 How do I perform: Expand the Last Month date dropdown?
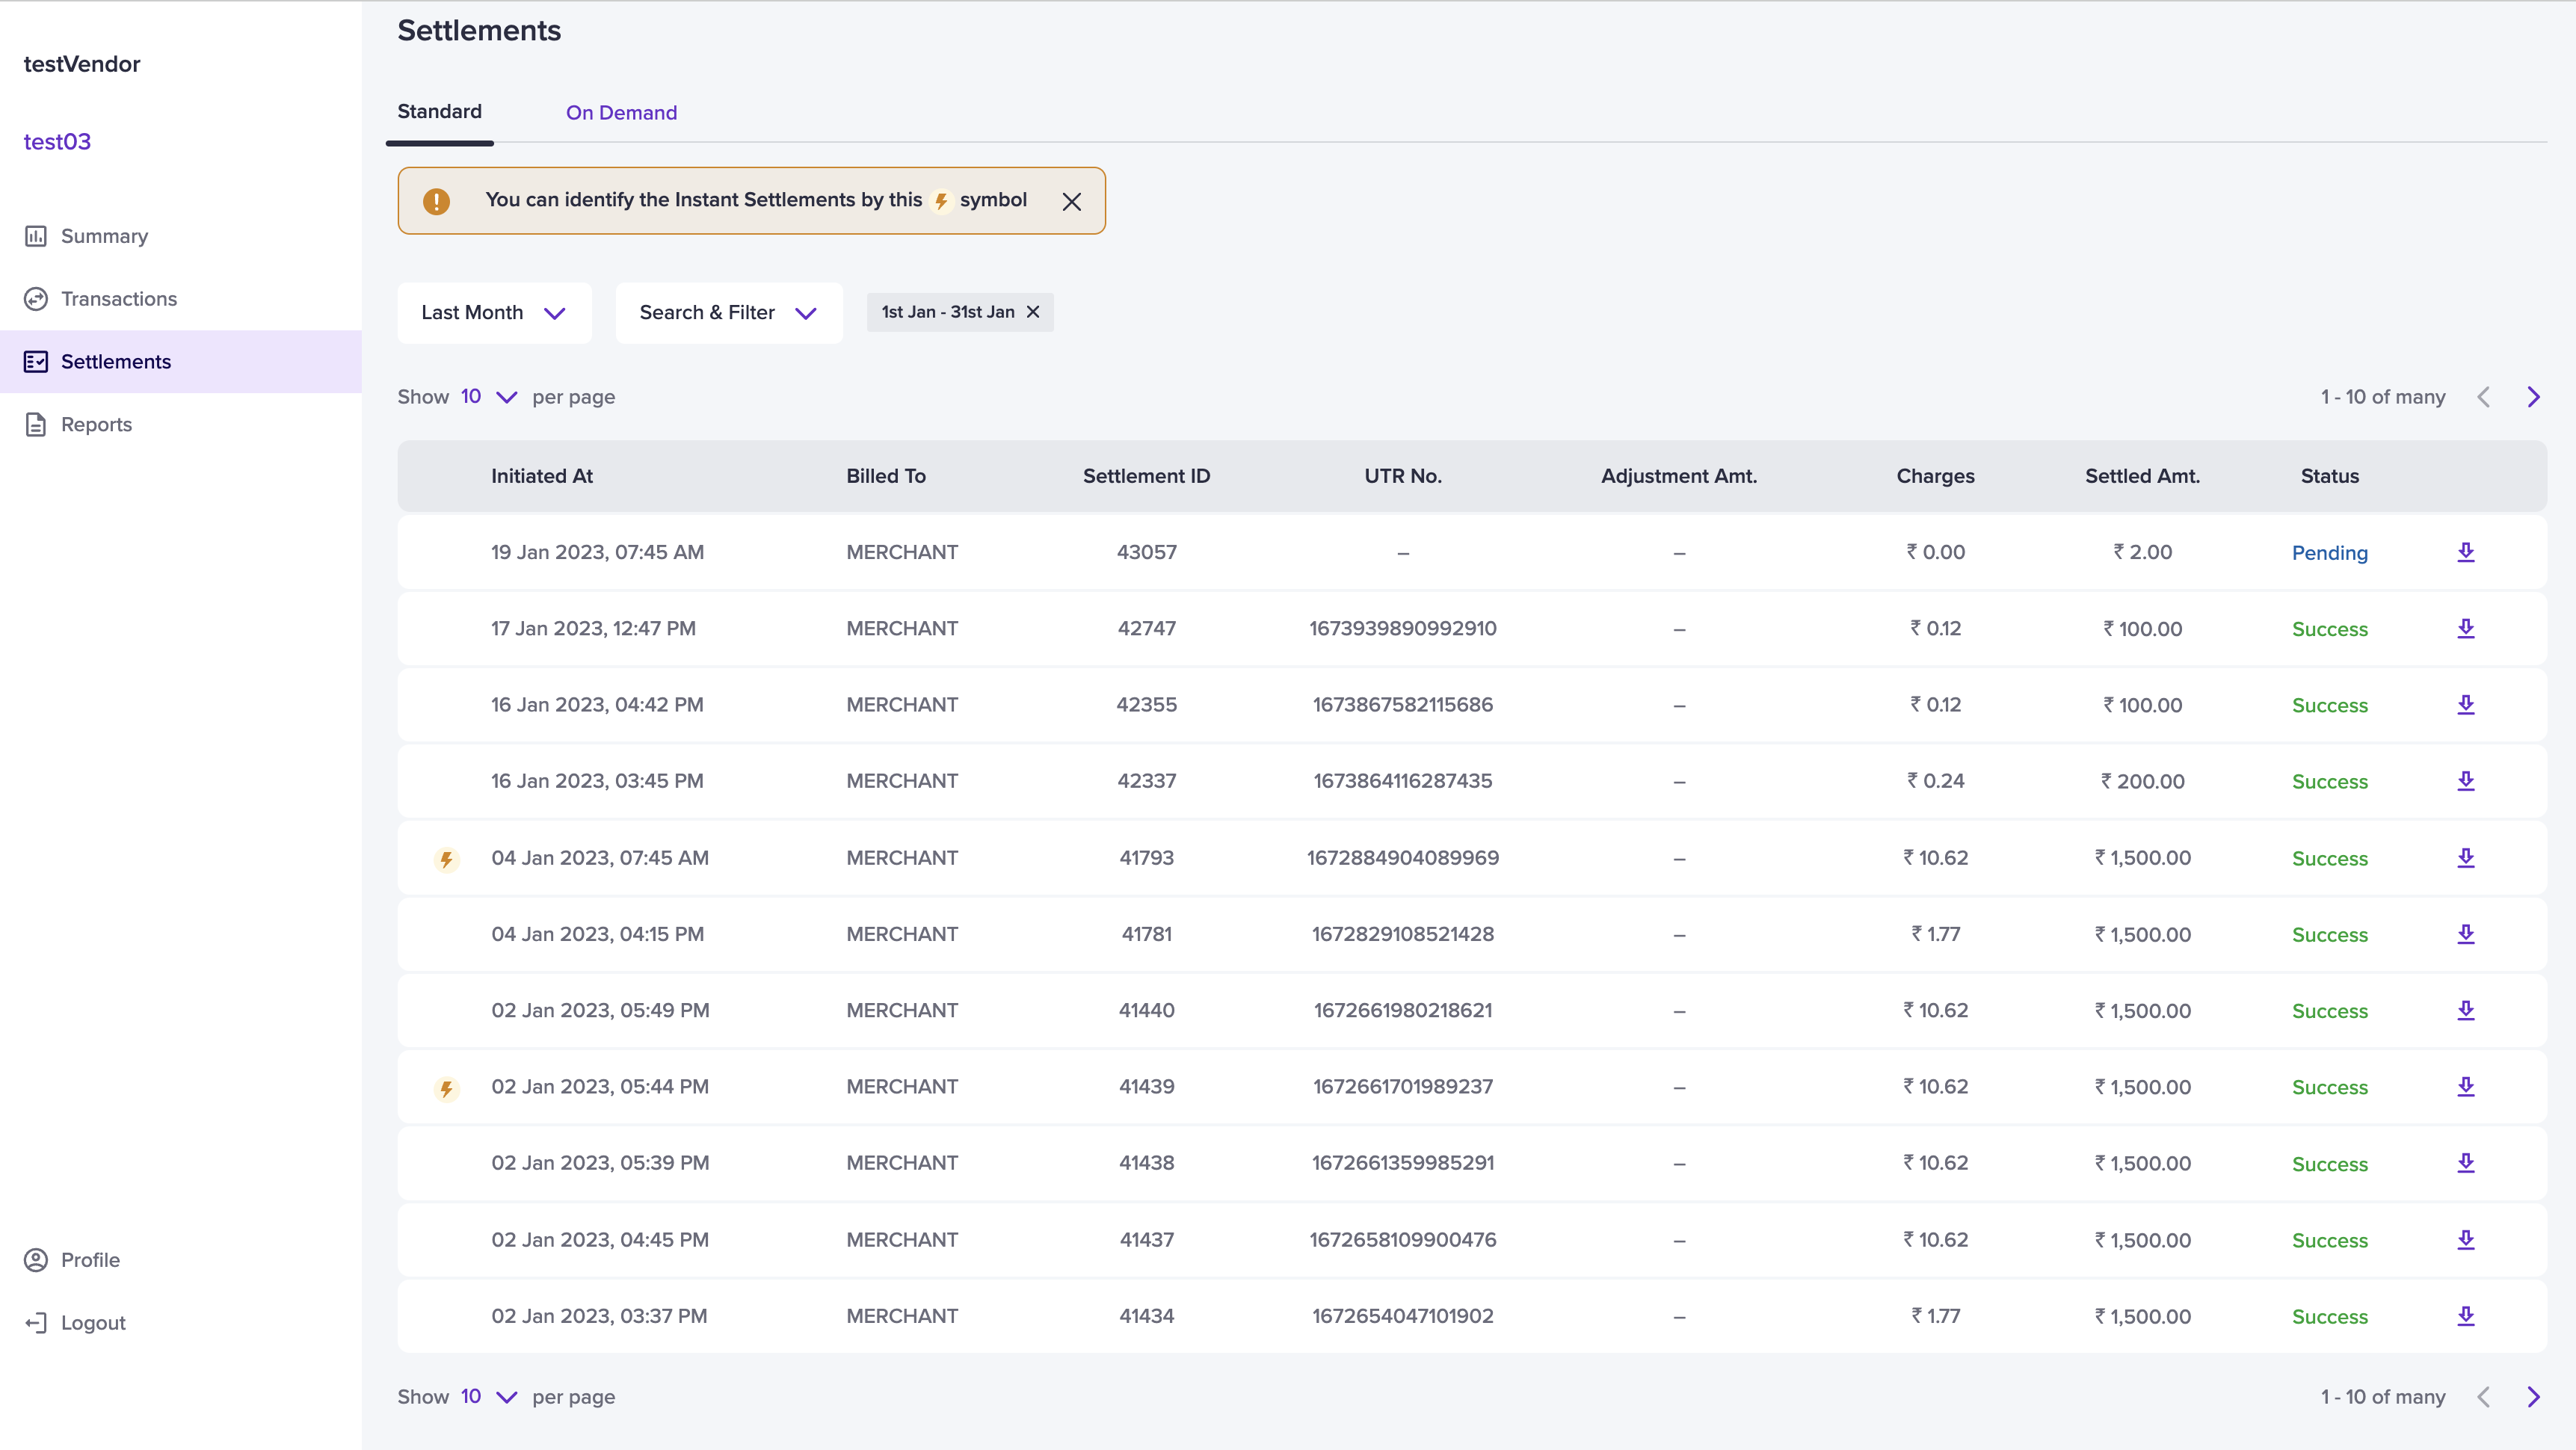tap(494, 313)
